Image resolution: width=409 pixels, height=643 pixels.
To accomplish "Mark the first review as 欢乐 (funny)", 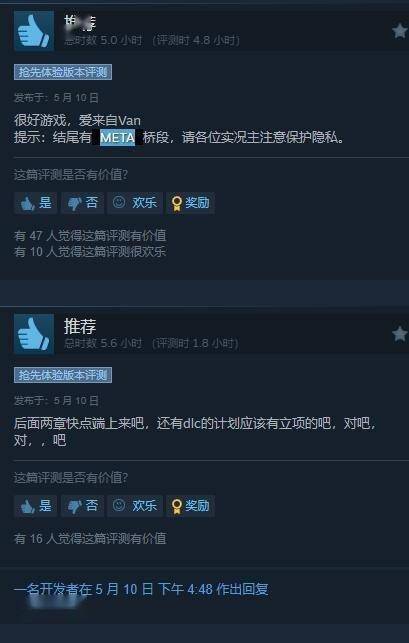I will (x=135, y=203).
